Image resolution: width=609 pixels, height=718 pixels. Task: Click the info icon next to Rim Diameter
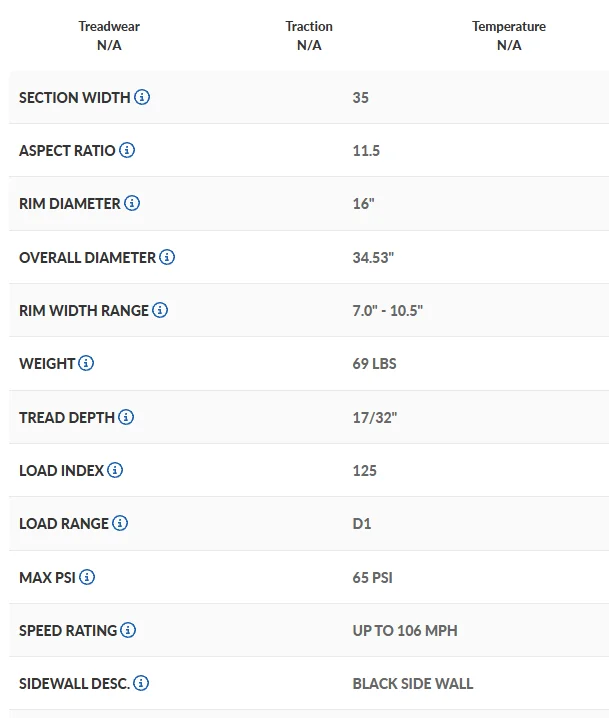(x=132, y=204)
